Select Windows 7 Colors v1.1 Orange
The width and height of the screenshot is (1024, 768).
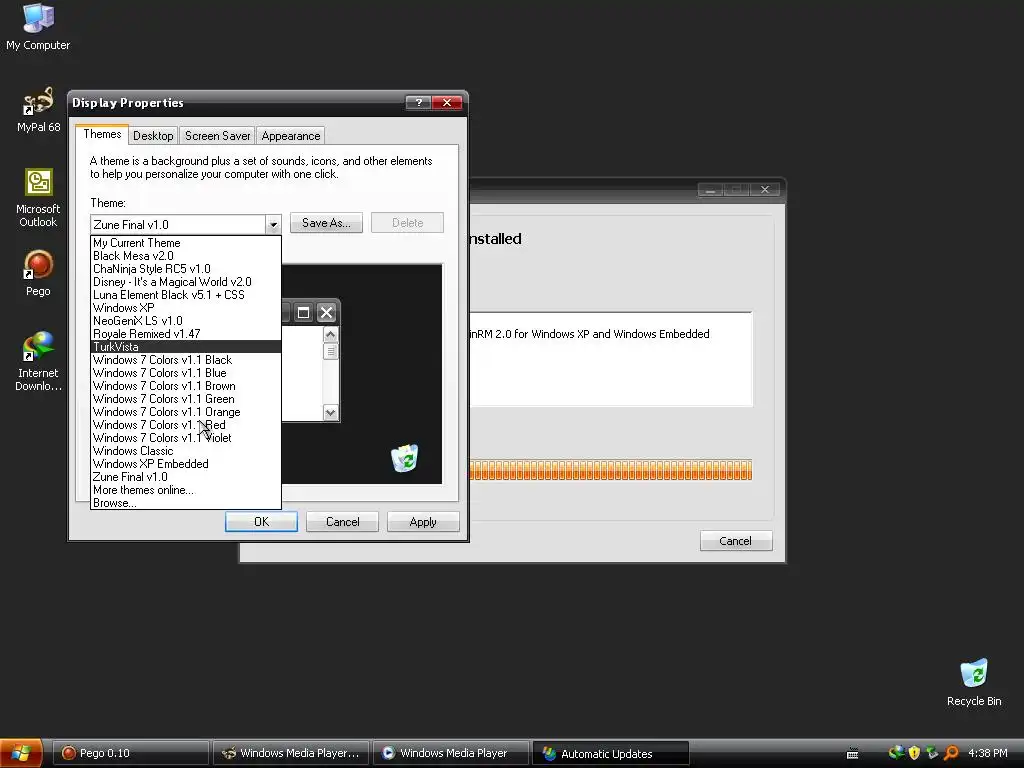(185, 412)
